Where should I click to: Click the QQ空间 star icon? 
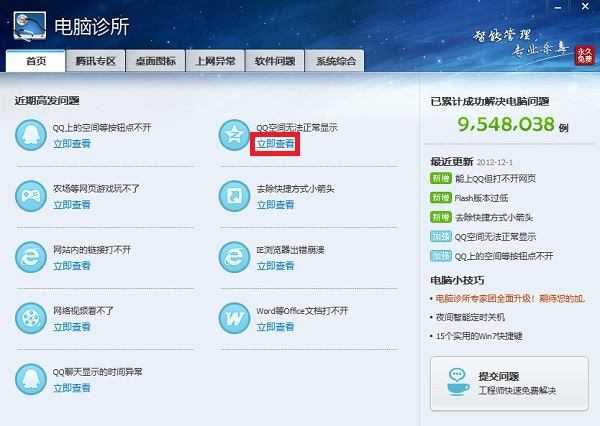[234, 135]
